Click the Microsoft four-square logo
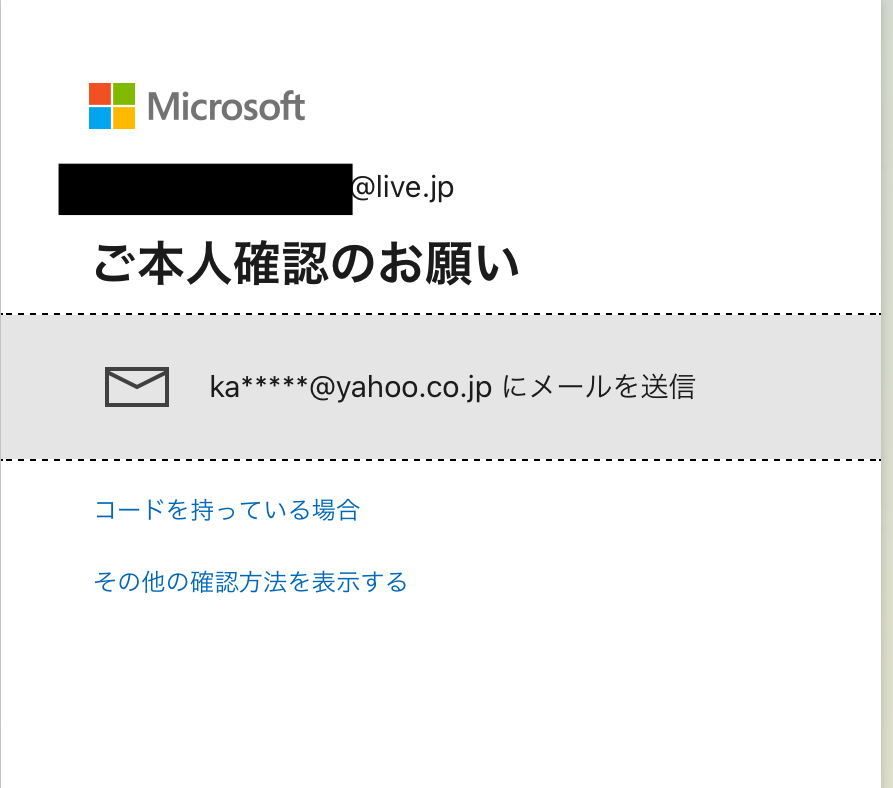Image resolution: width=893 pixels, height=788 pixels. (x=112, y=106)
